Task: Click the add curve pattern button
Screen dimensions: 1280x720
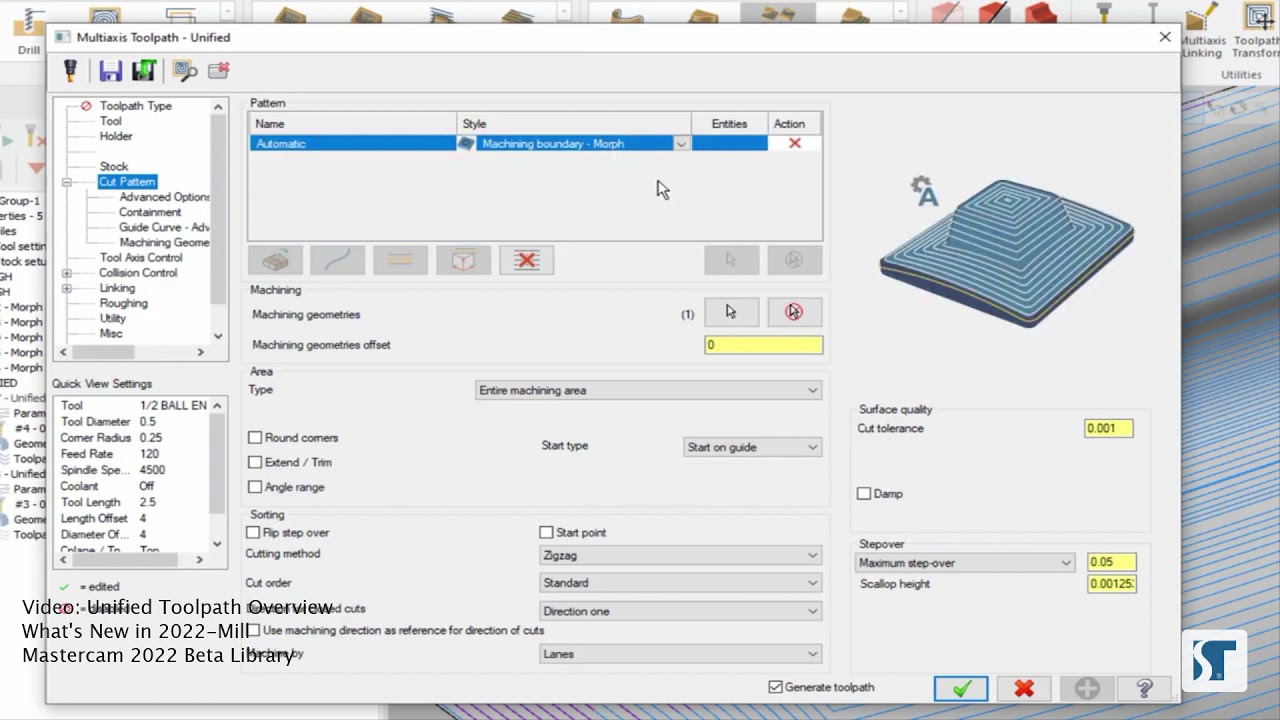Action: click(x=337, y=260)
